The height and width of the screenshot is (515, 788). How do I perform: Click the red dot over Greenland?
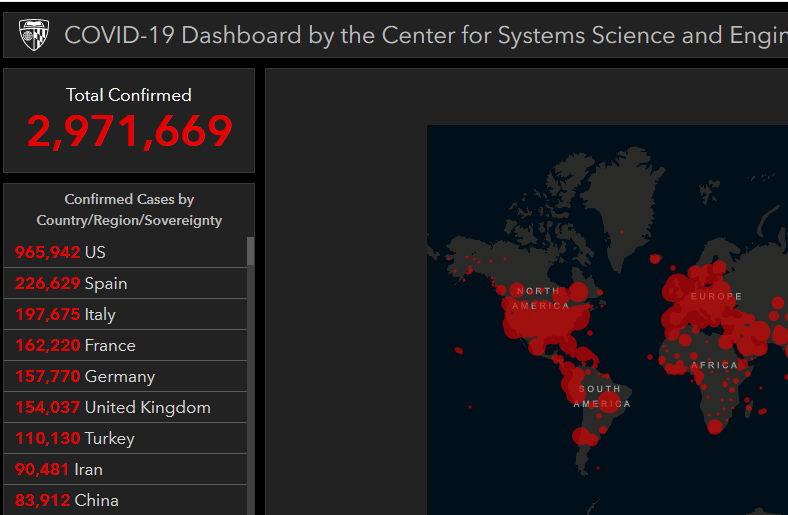pyautogui.click(x=622, y=232)
